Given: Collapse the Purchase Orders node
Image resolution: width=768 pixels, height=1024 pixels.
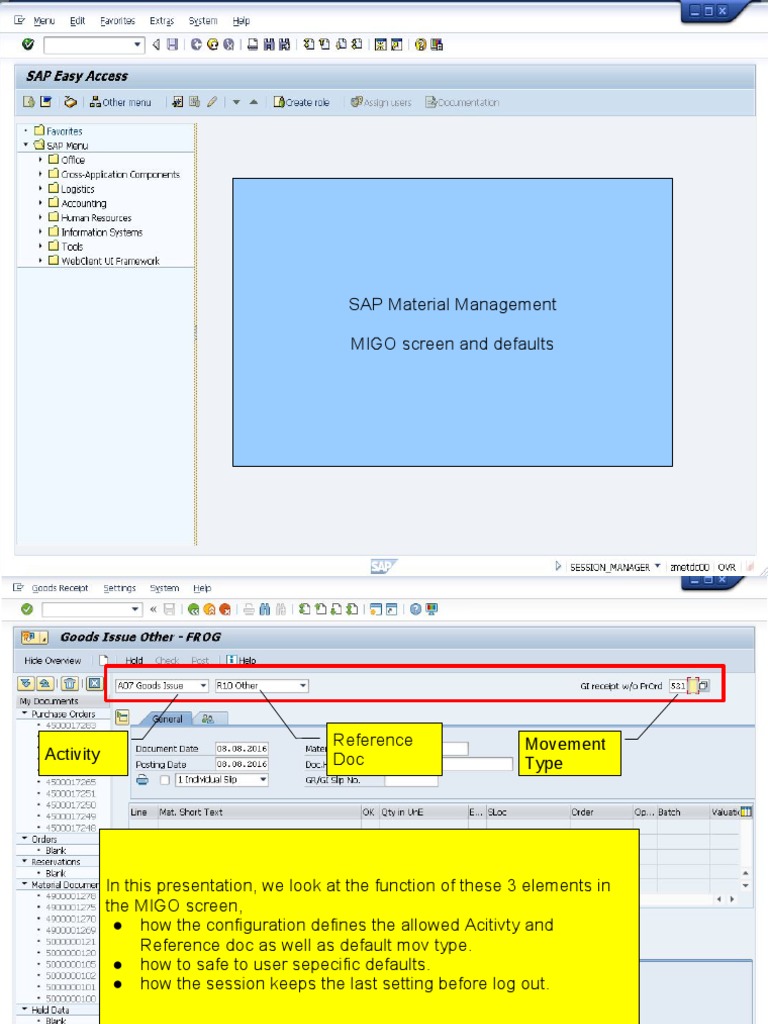Looking at the screenshot, I should (25, 714).
